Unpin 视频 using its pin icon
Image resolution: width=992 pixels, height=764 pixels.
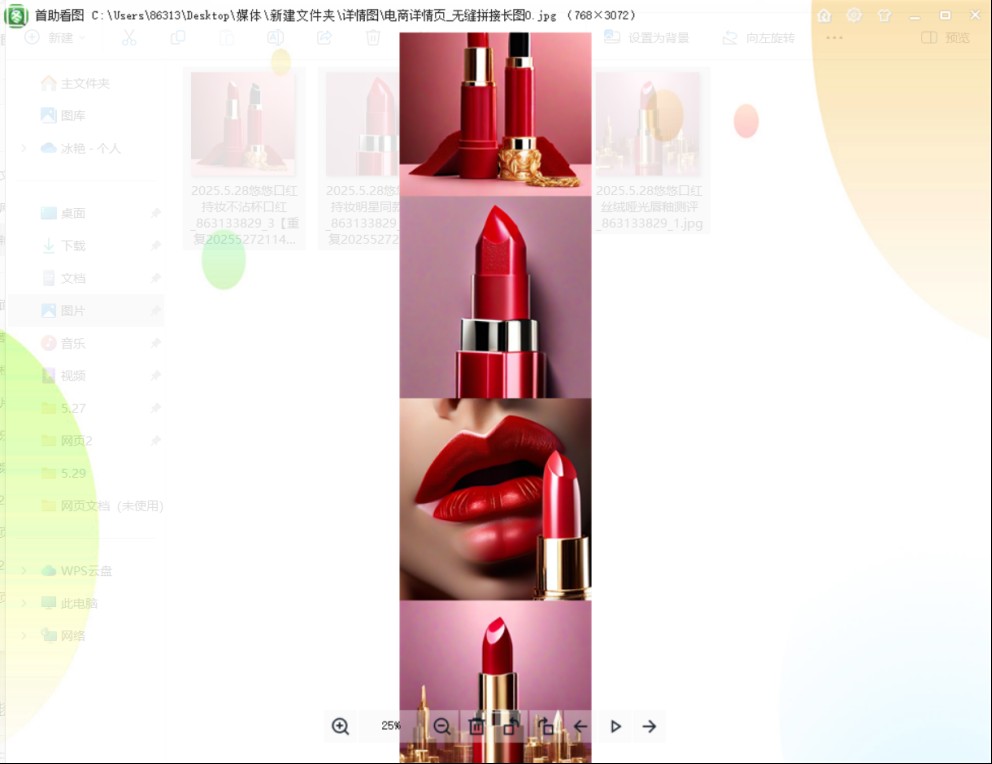156,376
